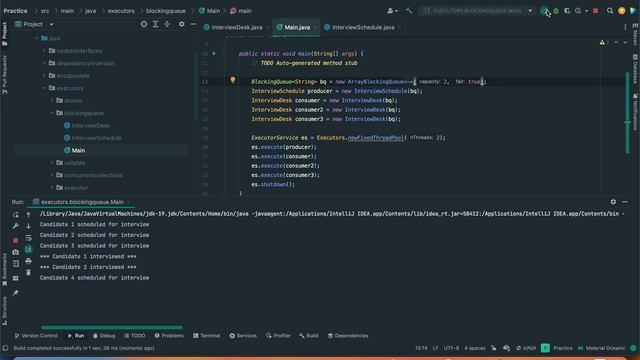
Task: Open the dropdown arrow beside profiler icon
Action: (x=587, y=11)
